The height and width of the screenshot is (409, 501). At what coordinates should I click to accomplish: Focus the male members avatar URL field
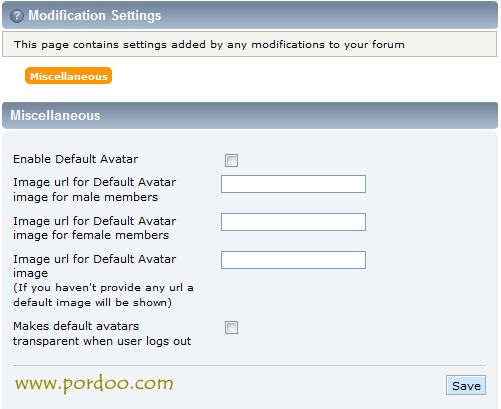(293, 184)
